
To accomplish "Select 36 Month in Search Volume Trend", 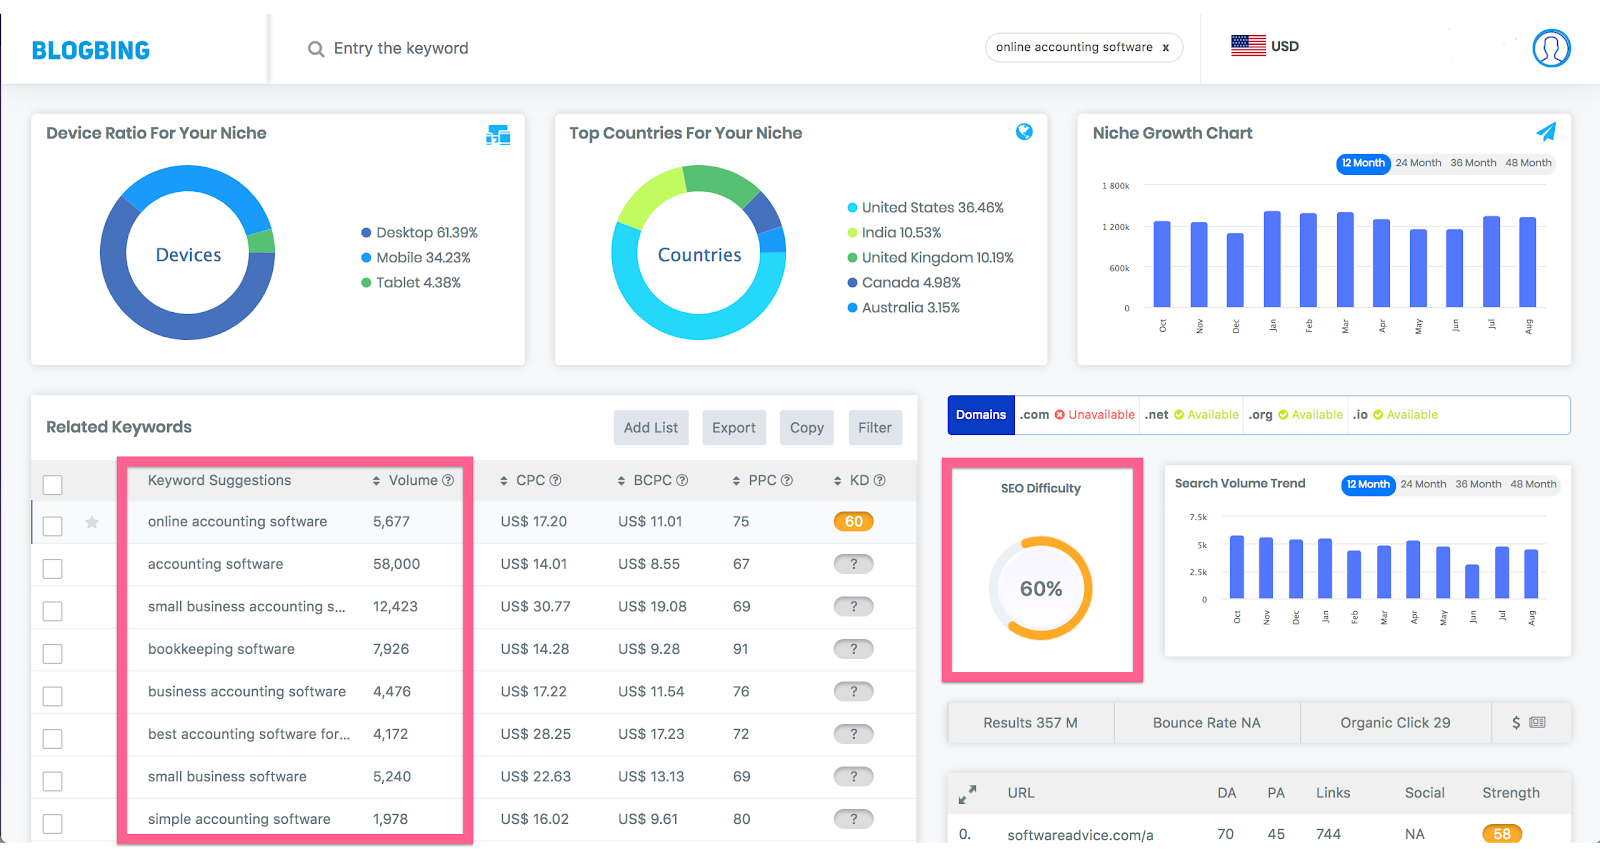I will [x=1478, y=484].
